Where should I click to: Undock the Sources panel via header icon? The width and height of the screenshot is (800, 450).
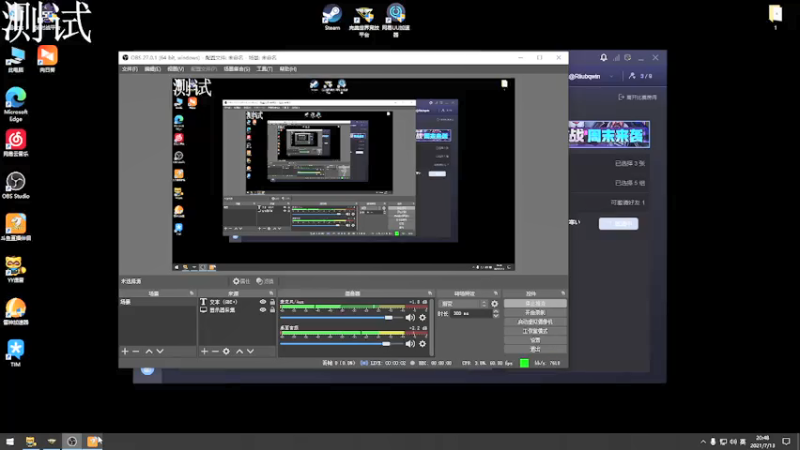[x=271, y=293]
